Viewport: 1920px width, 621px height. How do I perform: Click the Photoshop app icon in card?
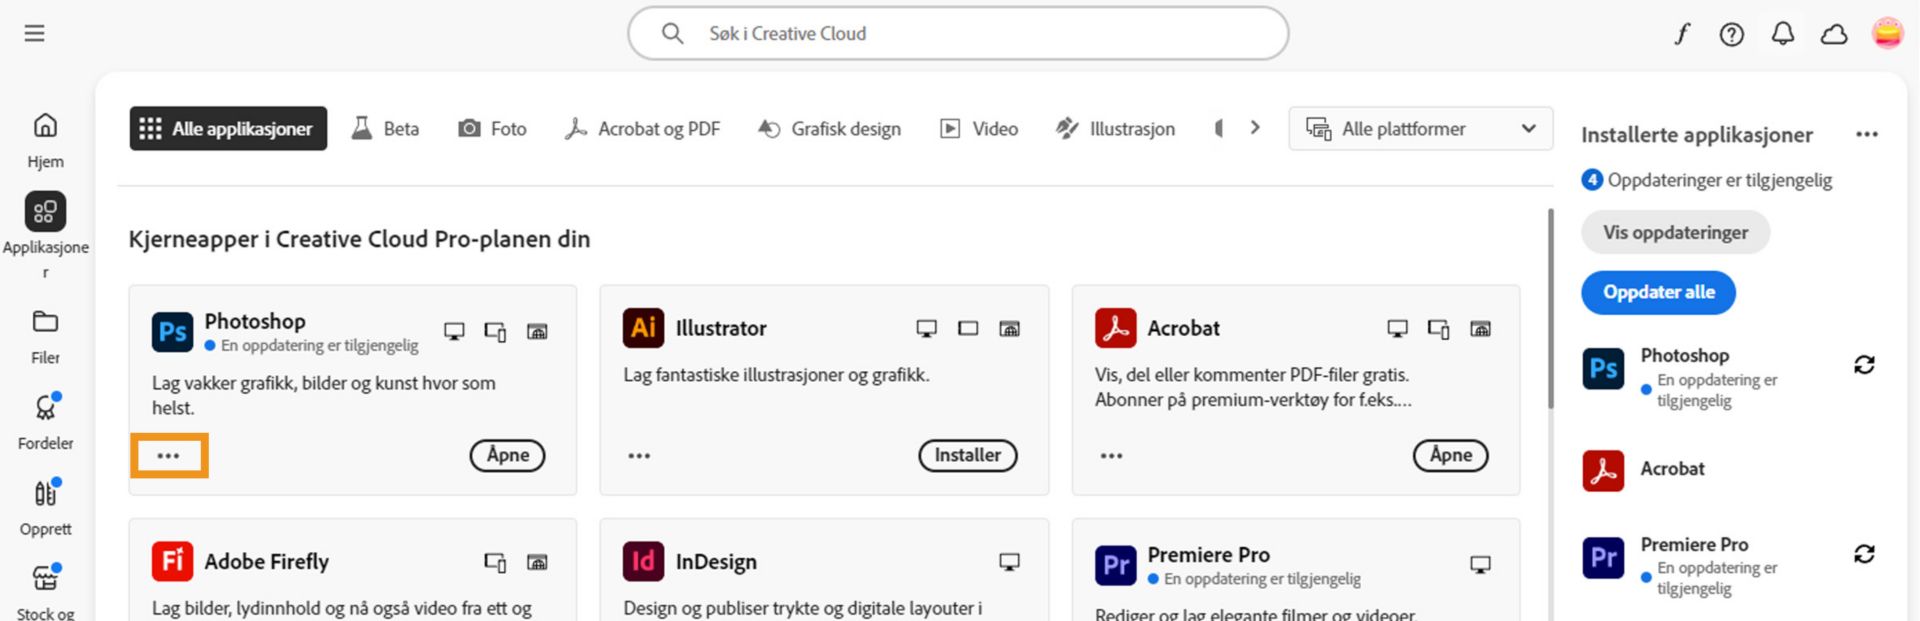(172, 332)
